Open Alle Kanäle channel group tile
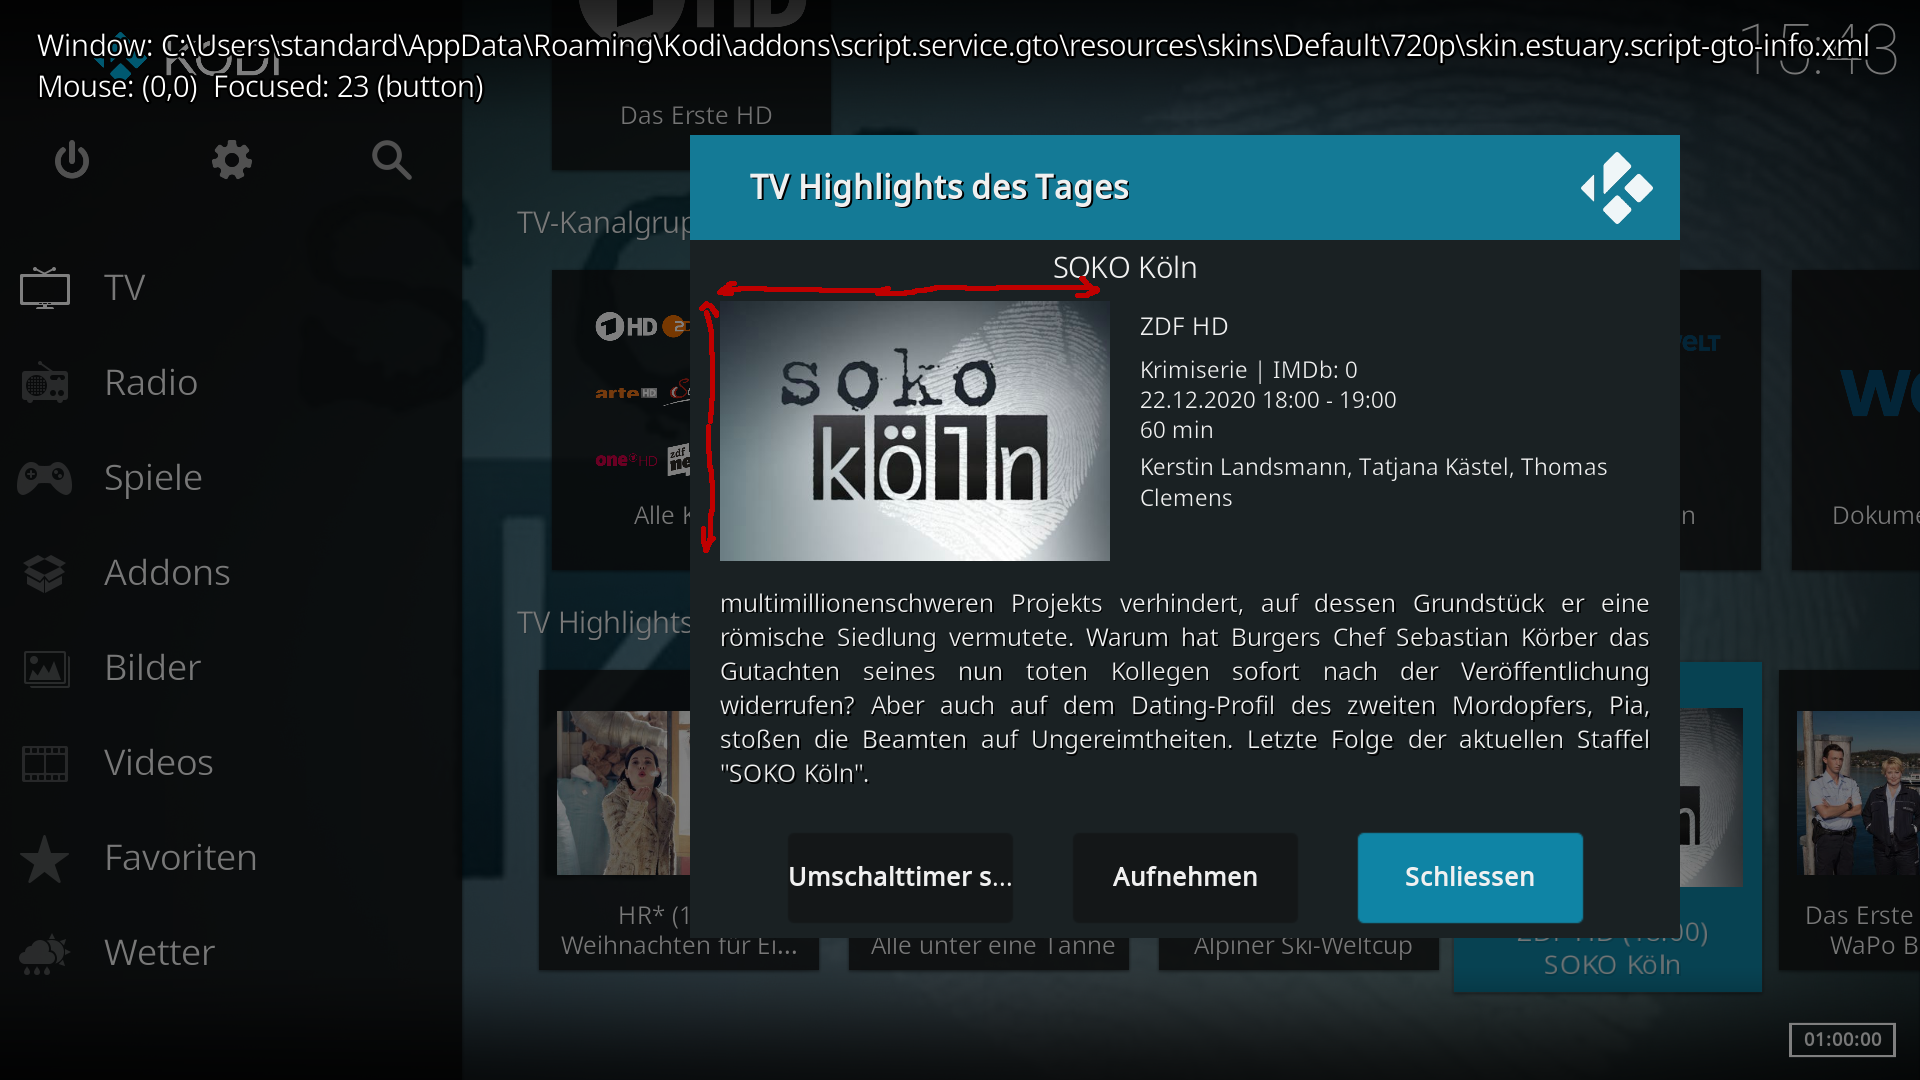This screenshot has height=1080, width=1920. tap(621, 420)
